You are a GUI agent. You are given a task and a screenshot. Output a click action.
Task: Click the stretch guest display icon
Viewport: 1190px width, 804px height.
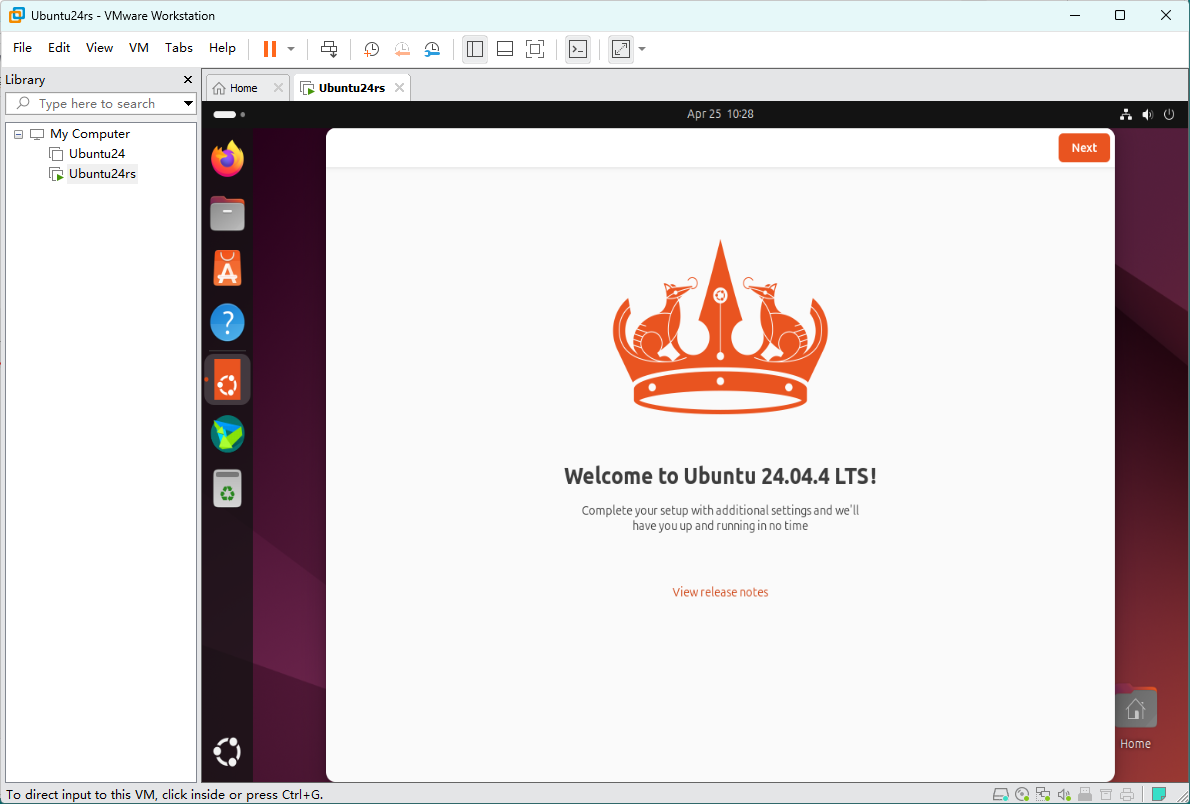pyautogui.click(x=621, y=49)
